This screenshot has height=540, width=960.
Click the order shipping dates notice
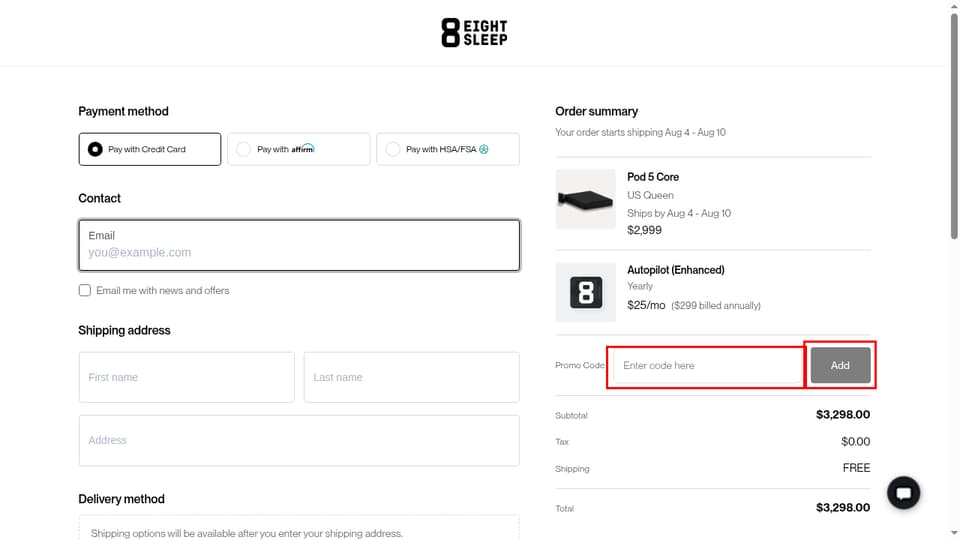pos(640,132)
